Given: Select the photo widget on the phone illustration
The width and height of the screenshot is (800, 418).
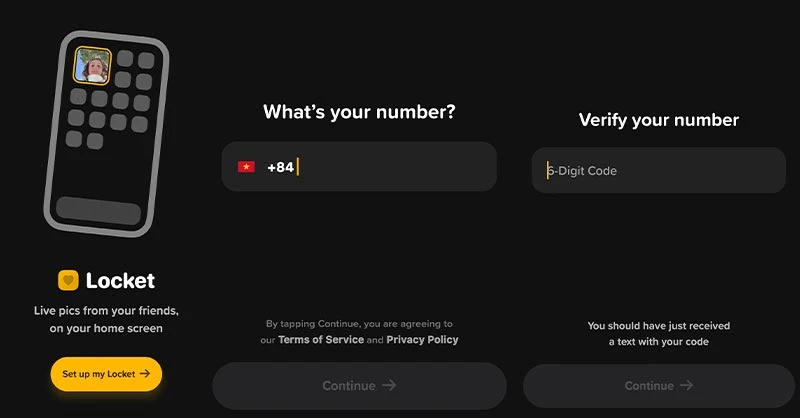Looking at the screenshot, I should 93,66.
